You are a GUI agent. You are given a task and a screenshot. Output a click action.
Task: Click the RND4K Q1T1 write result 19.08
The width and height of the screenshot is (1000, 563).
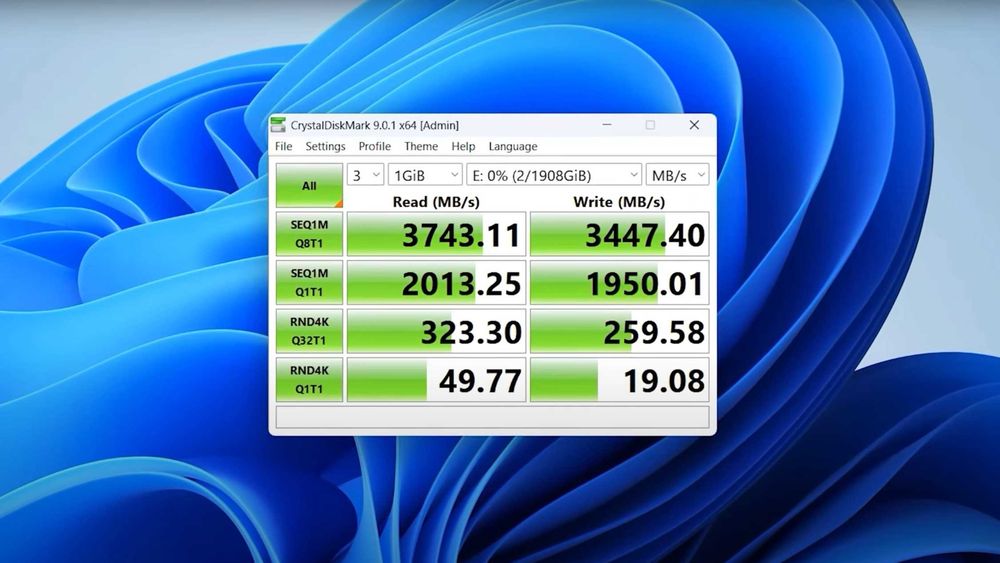coord(619,379)
